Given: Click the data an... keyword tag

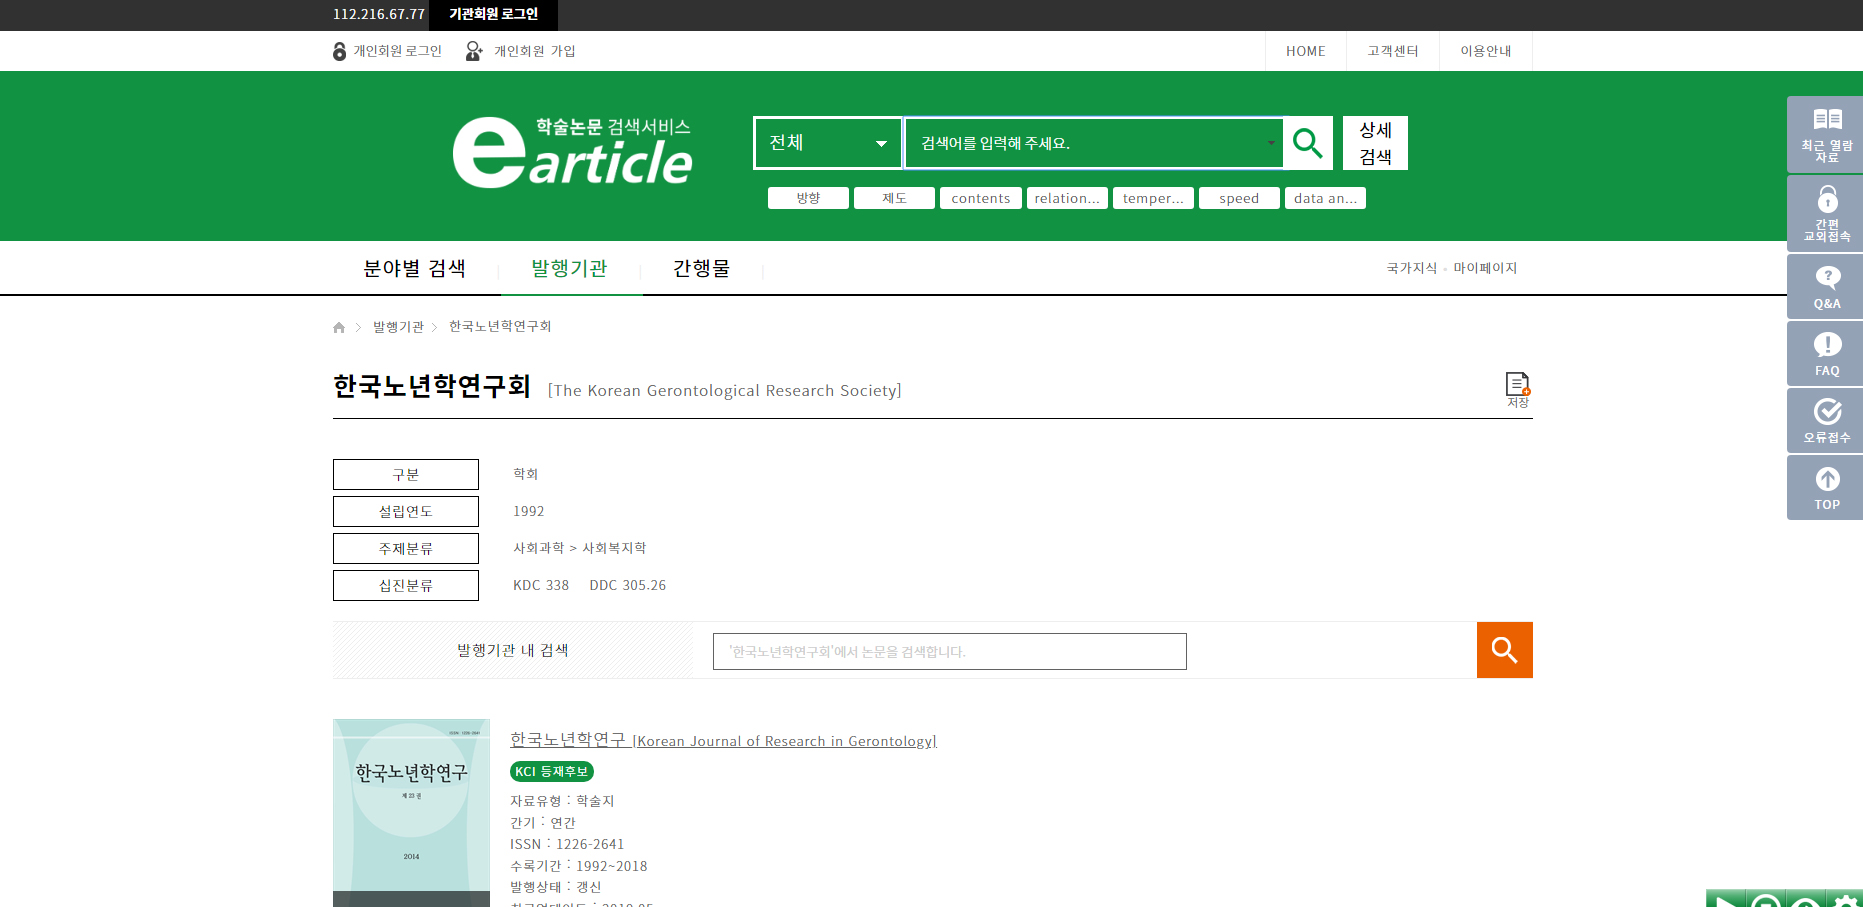Looking at the screenshot, I should point(1325,198).
